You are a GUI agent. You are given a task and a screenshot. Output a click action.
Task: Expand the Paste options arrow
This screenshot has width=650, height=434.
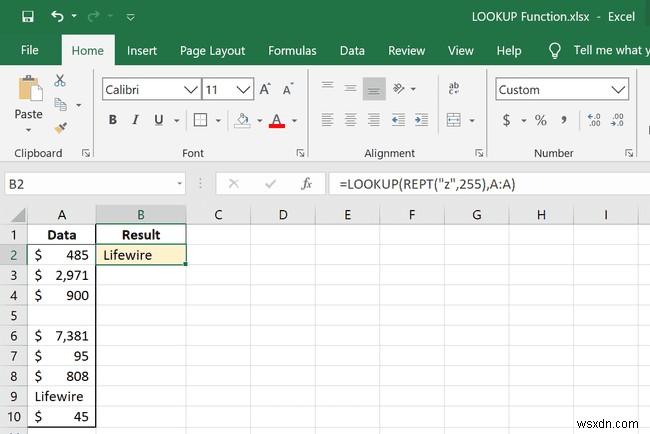[x=28, y=130]
